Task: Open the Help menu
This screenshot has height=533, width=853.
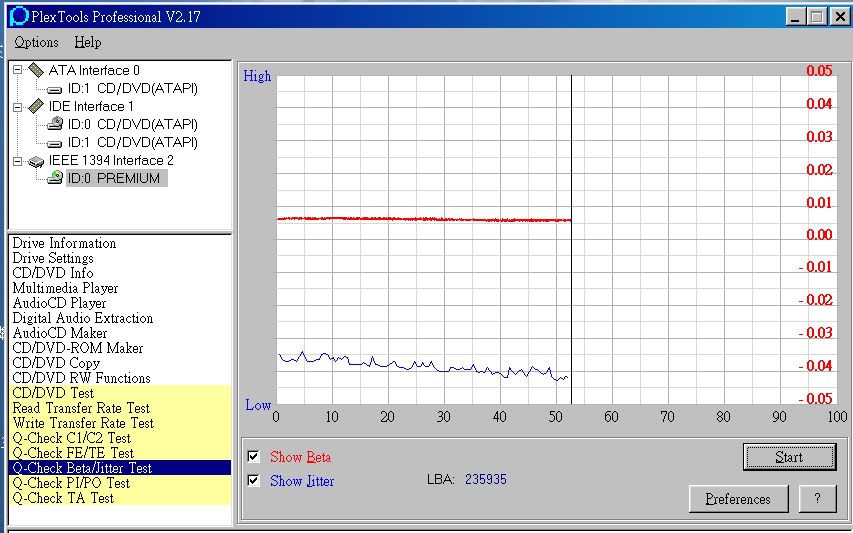Action: tap(88, 42)
